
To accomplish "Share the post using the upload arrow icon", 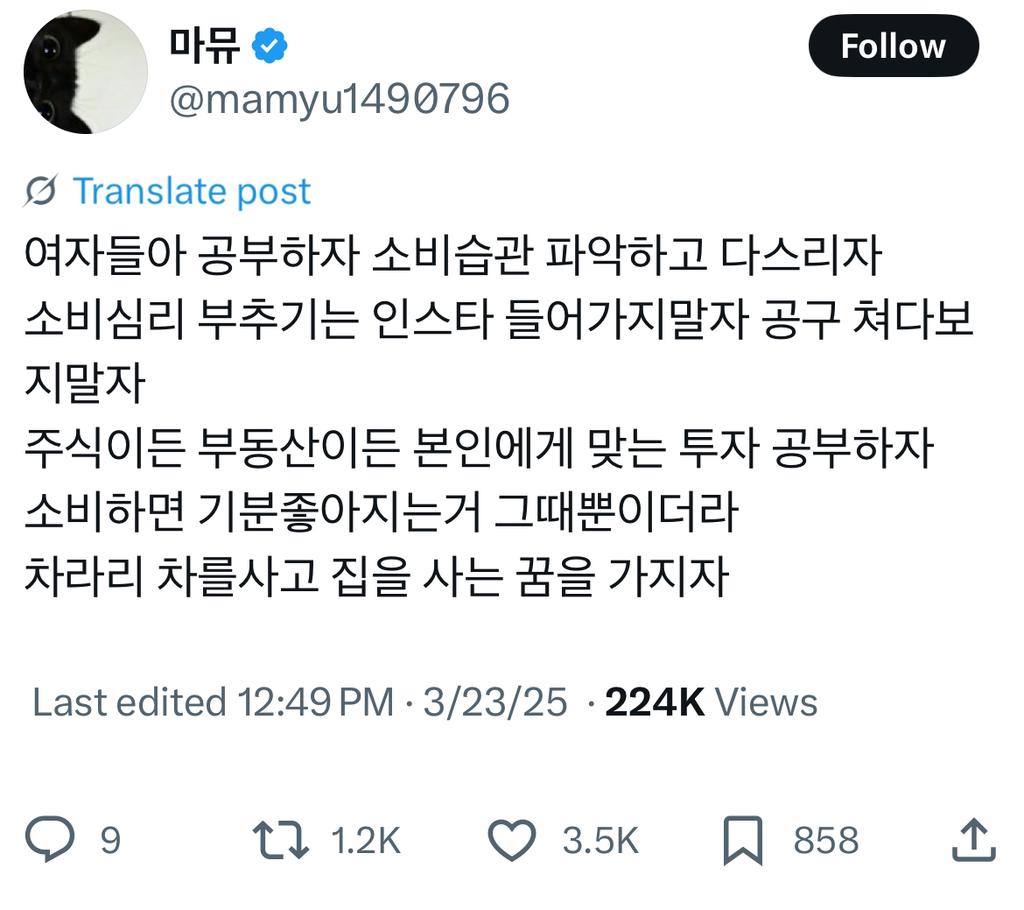I will 974,840.
